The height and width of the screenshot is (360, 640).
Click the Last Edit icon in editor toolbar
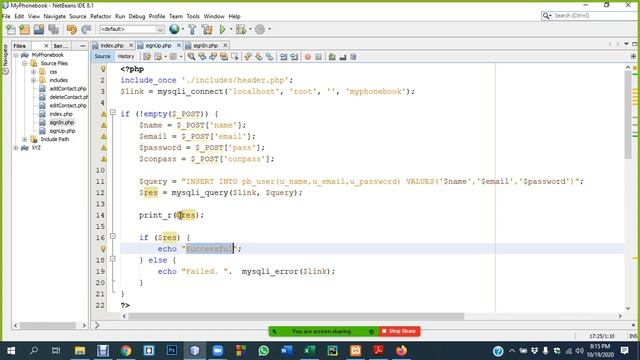click(x=147, y=57)
